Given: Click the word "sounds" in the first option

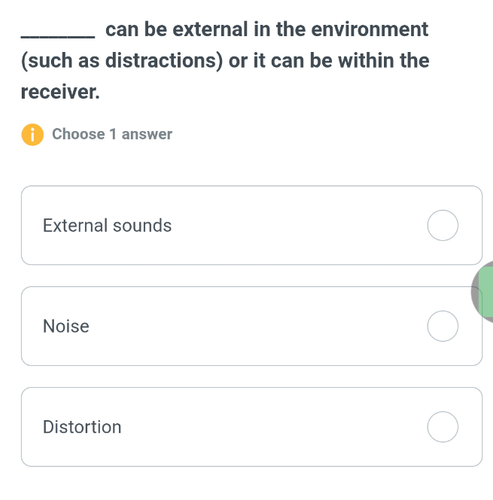Looking at the screenshot, I should tap(142, 225).
